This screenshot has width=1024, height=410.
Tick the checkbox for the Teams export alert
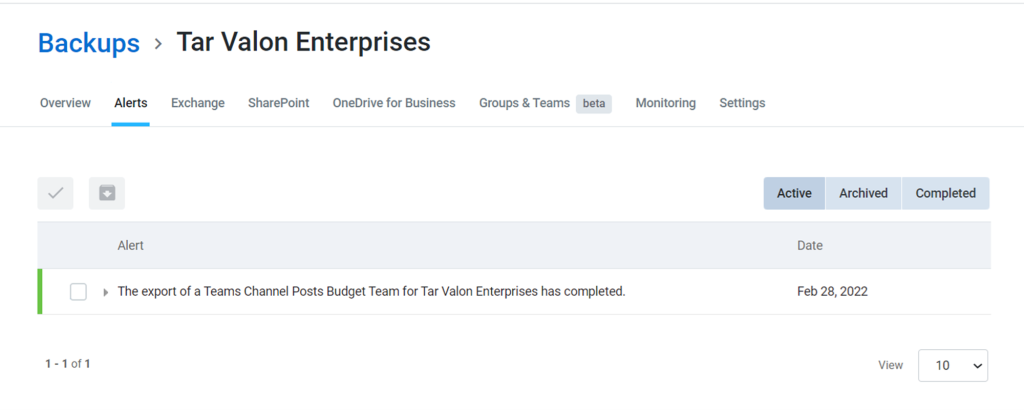pos(78,292)
